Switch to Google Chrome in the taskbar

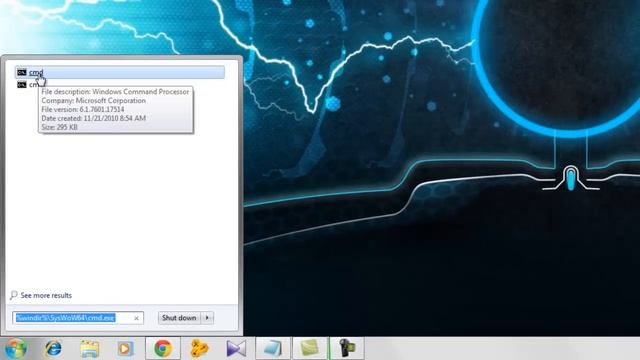[x=163, y=349]
